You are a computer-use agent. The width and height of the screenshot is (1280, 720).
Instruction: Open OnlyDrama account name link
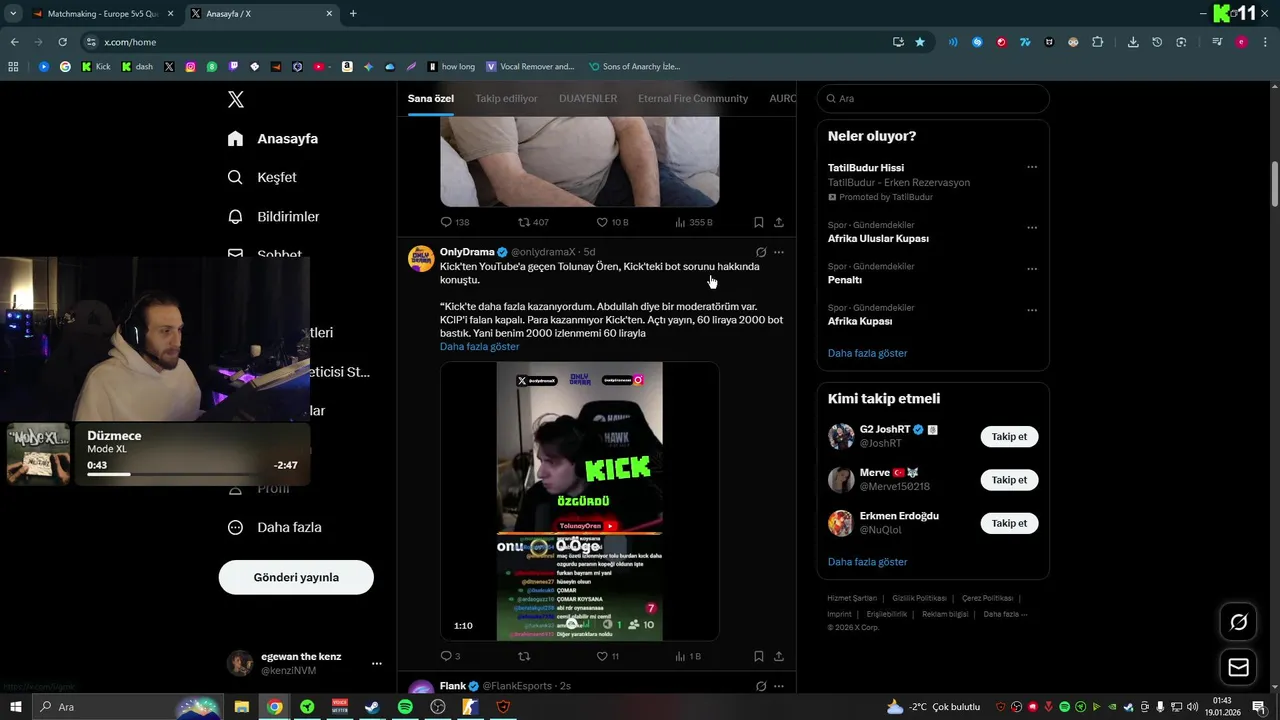[467, 252]
